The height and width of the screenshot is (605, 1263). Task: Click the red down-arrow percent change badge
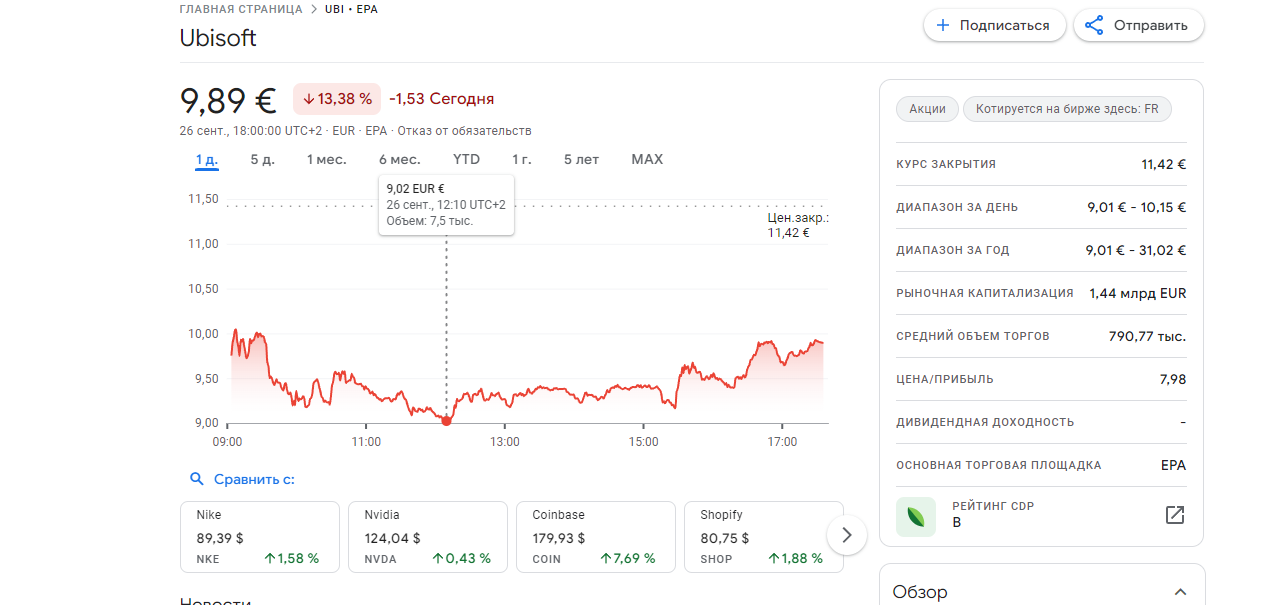[x=337, y=99]
